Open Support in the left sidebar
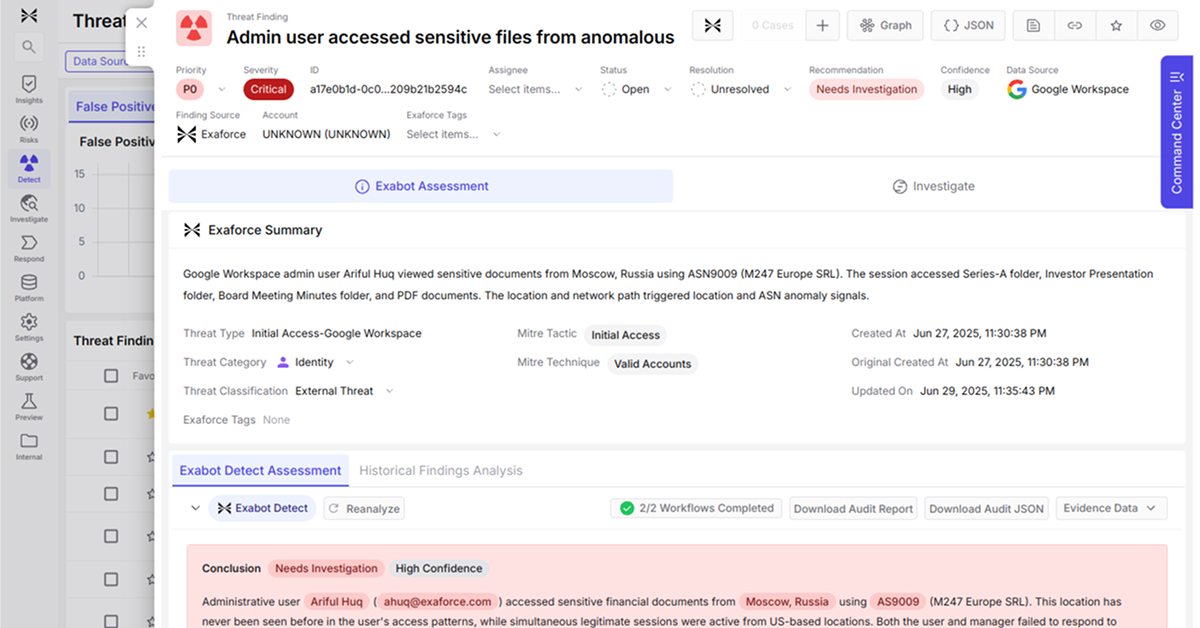 29,366
